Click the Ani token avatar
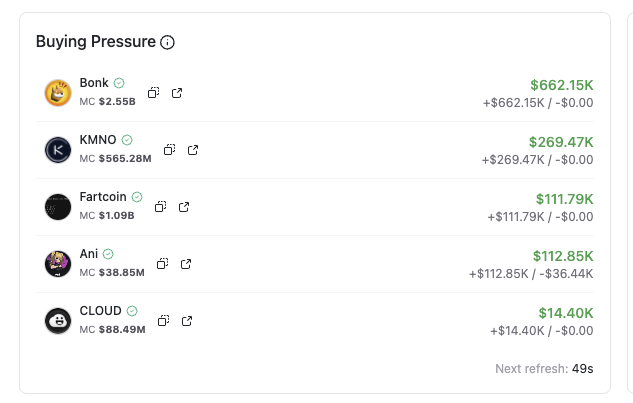Viewport: 633px width, 403px height. tap(58, 264)
